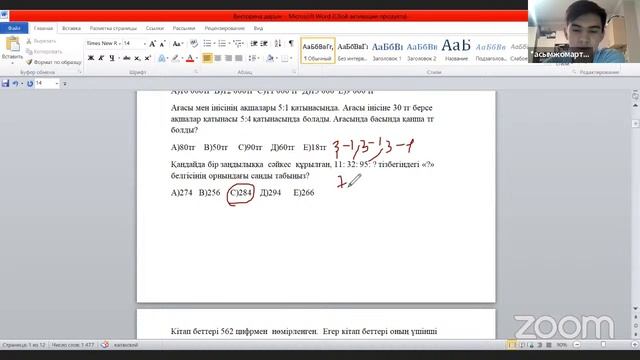The height and width of the screenshot is (360, 640).
Task: Switch to the Рецензирование (Review) tab
Action: [x=224, y=28]
